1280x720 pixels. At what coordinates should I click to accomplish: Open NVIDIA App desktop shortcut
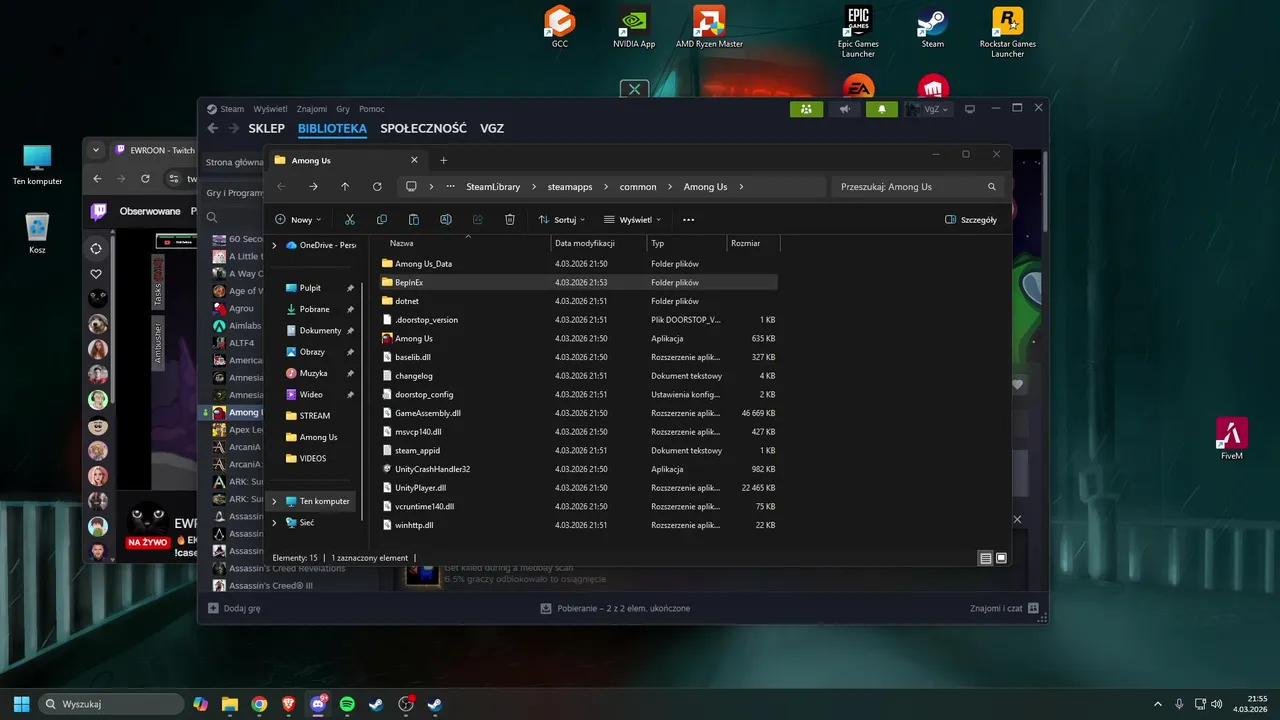point(634,27)
